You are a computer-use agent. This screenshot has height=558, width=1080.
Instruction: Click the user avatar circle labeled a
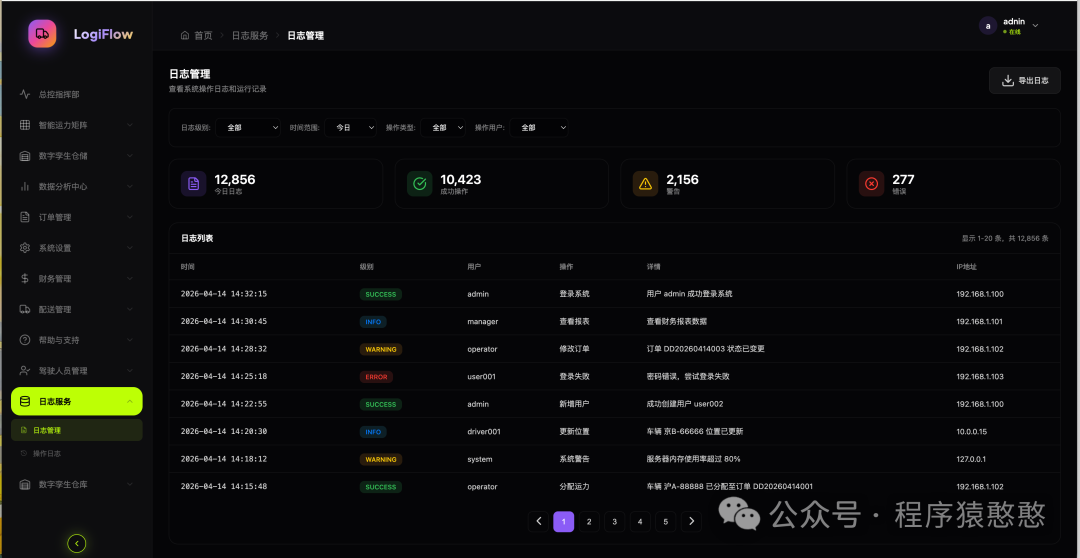point(988,26)
